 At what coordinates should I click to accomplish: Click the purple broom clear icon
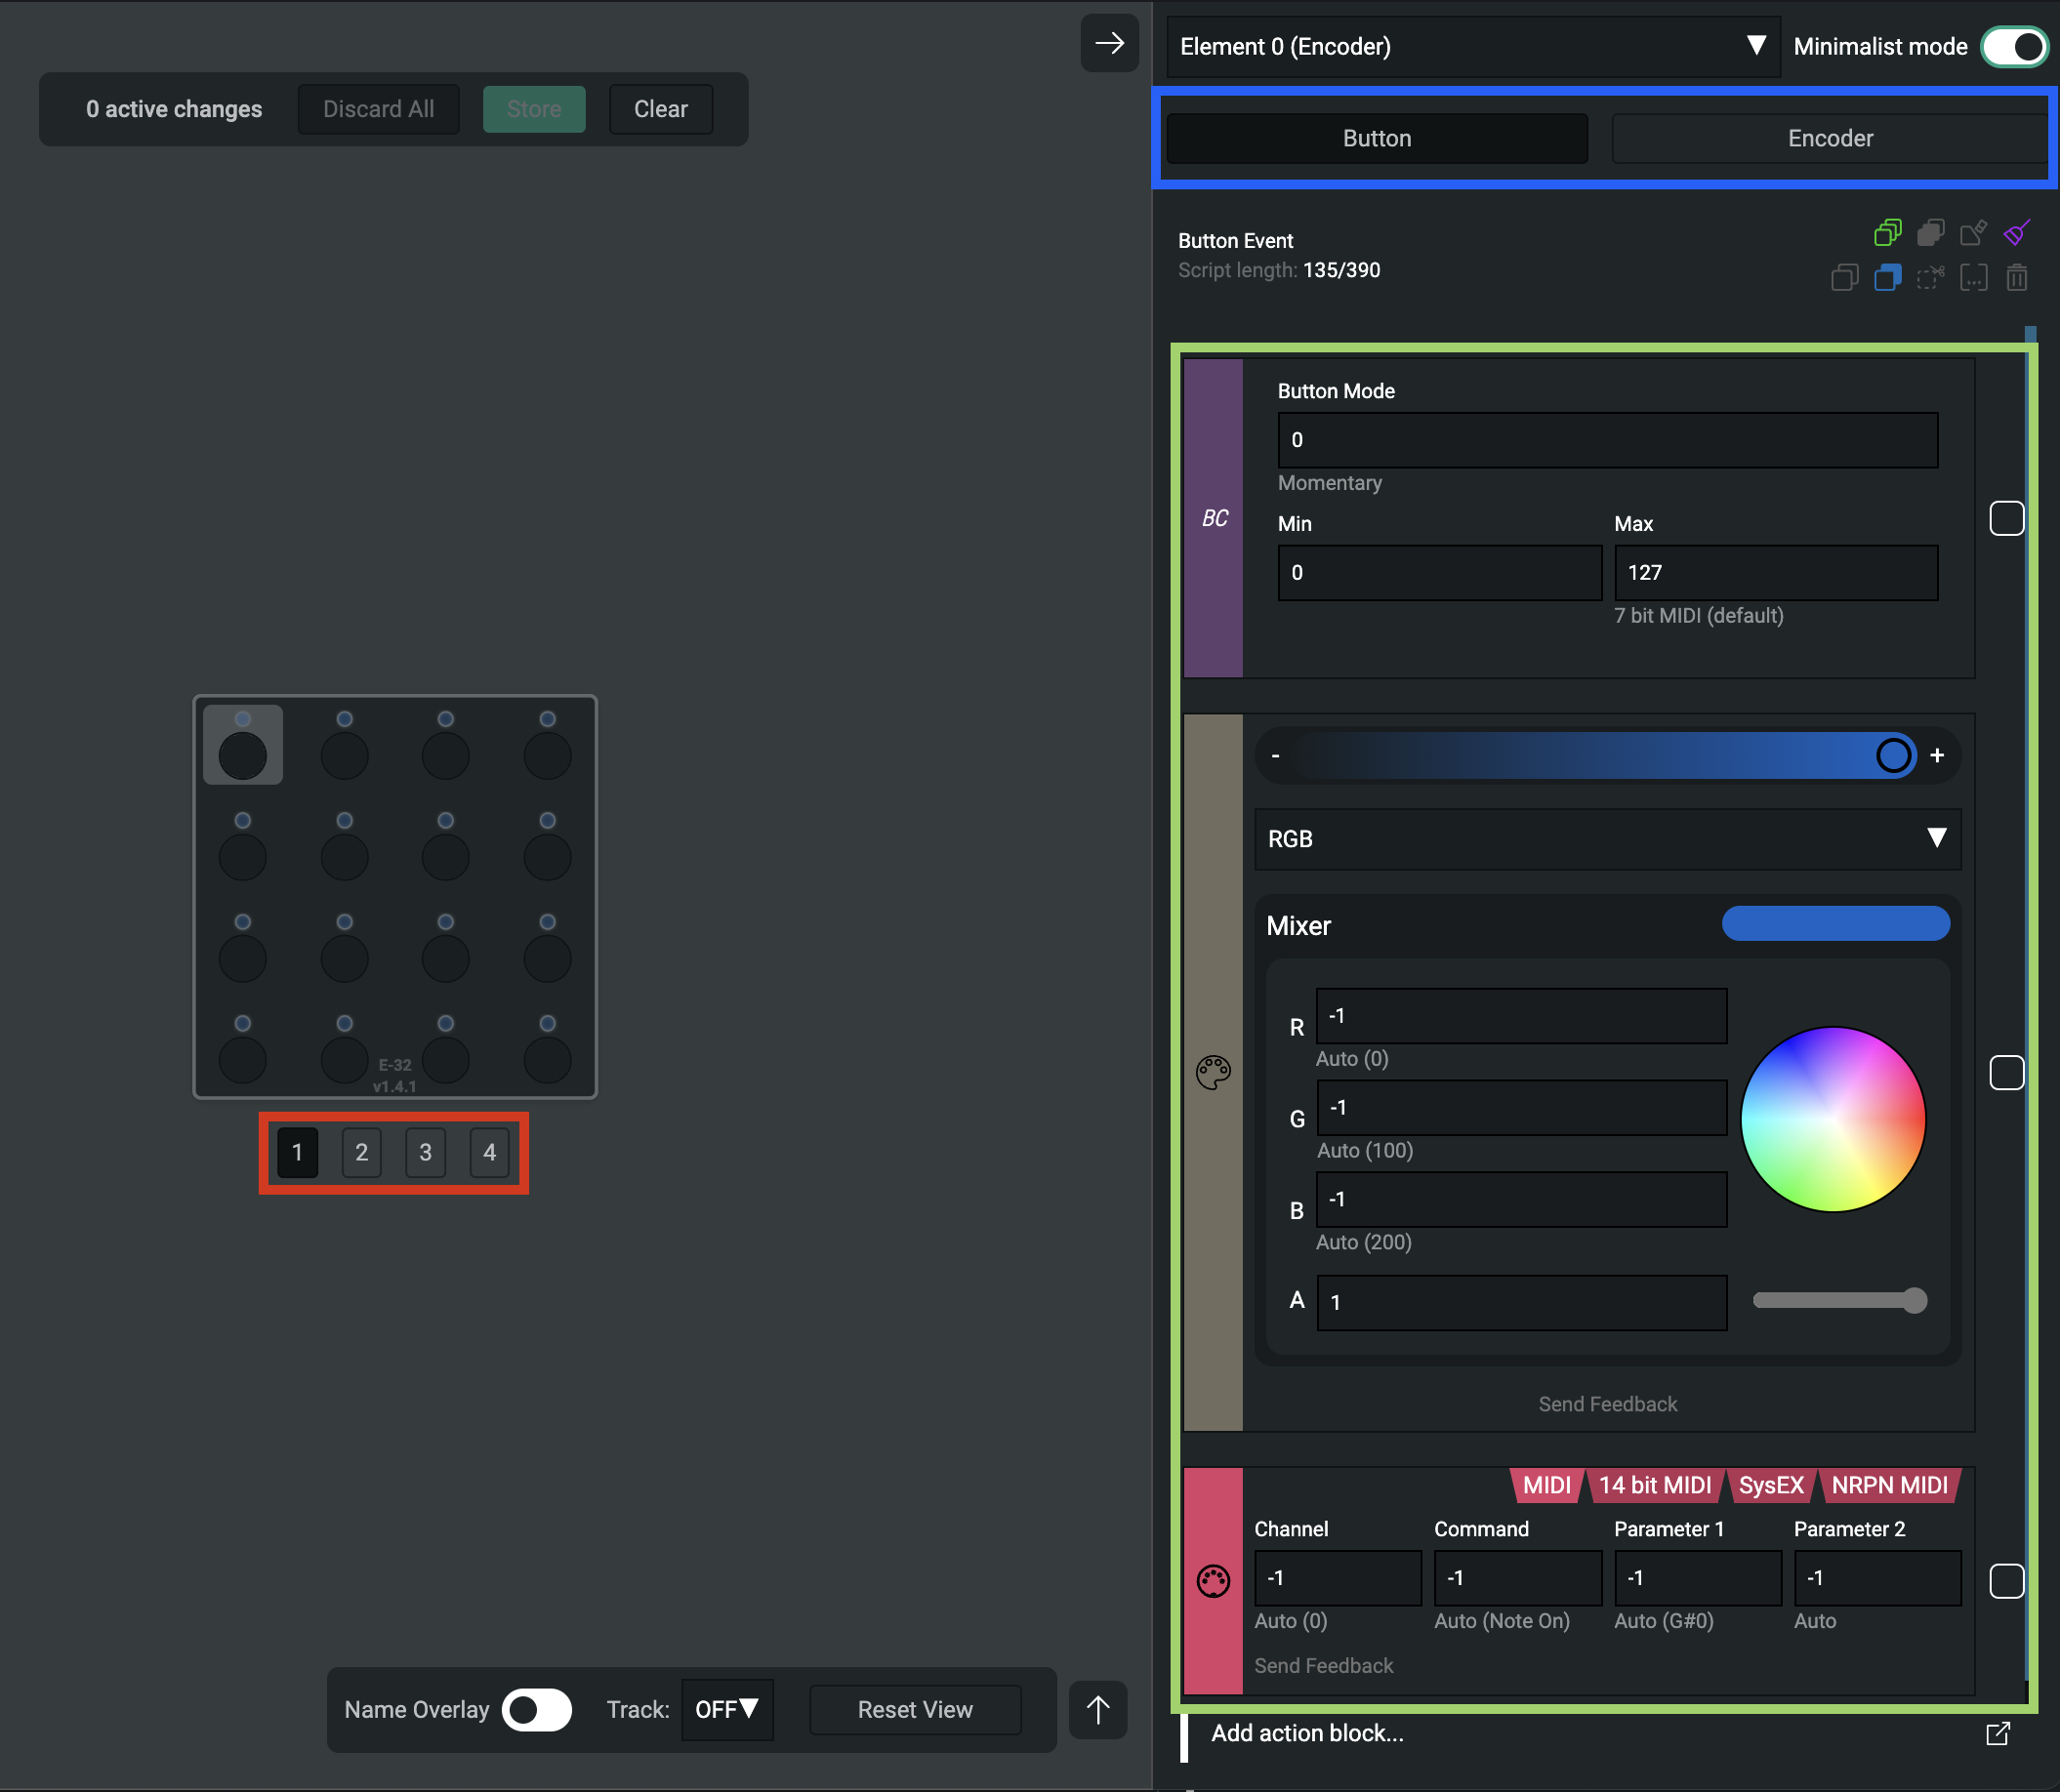2016,233
